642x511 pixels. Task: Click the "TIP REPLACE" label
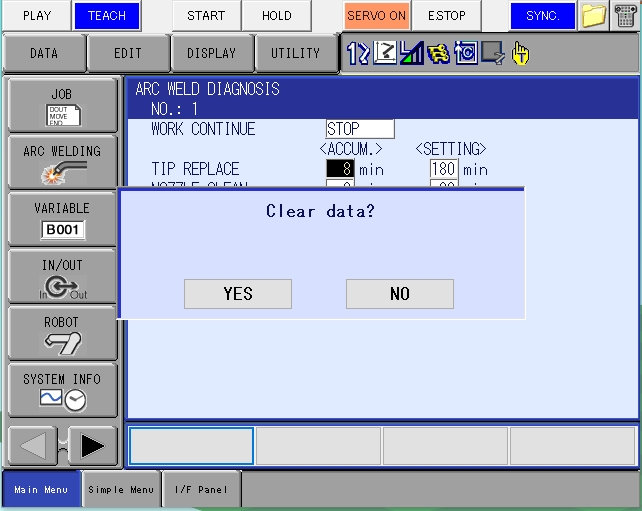pos(195,169)
